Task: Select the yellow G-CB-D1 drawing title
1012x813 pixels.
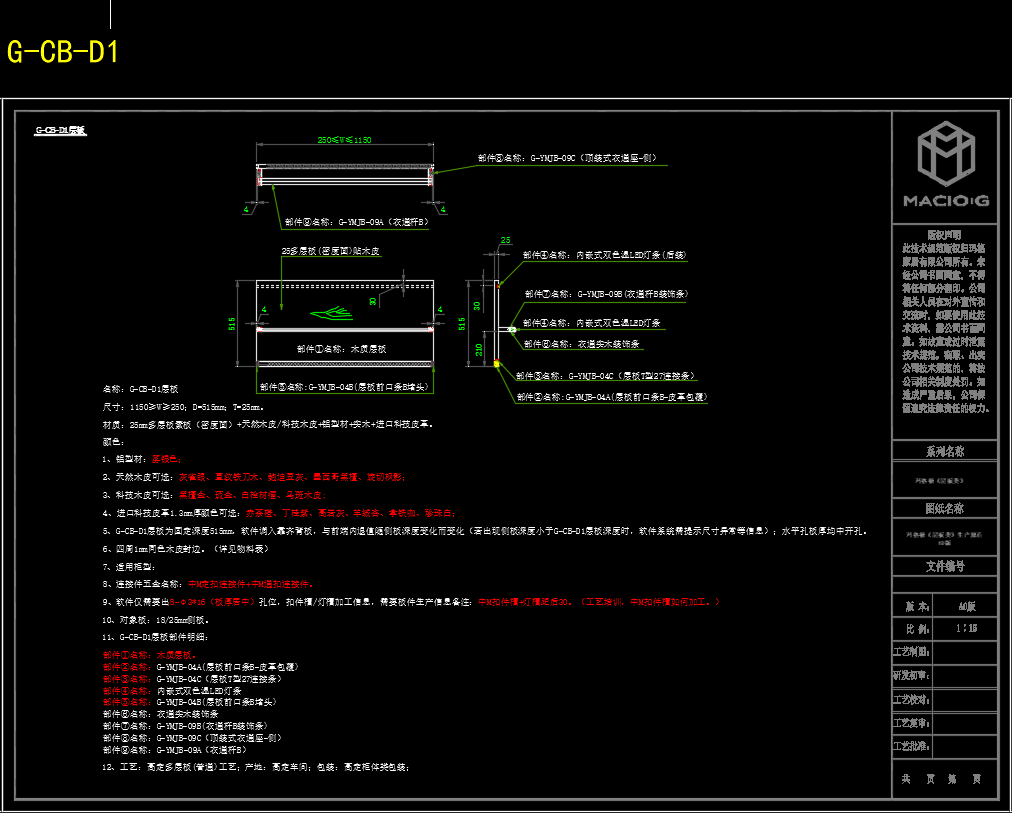Action: [x=63, y=52]
